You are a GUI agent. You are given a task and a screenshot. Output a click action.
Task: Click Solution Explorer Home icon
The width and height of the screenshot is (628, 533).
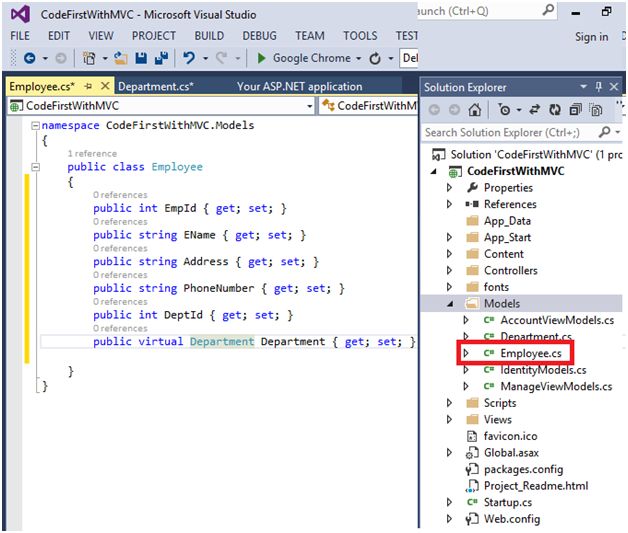474,110
